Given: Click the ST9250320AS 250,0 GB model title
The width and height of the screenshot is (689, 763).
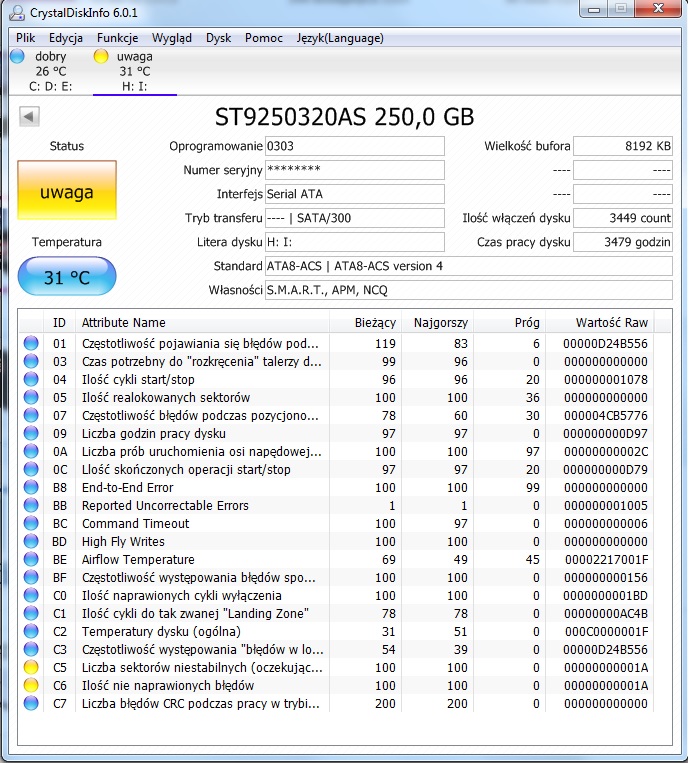Looking at the screenshot, I should 344,117.
